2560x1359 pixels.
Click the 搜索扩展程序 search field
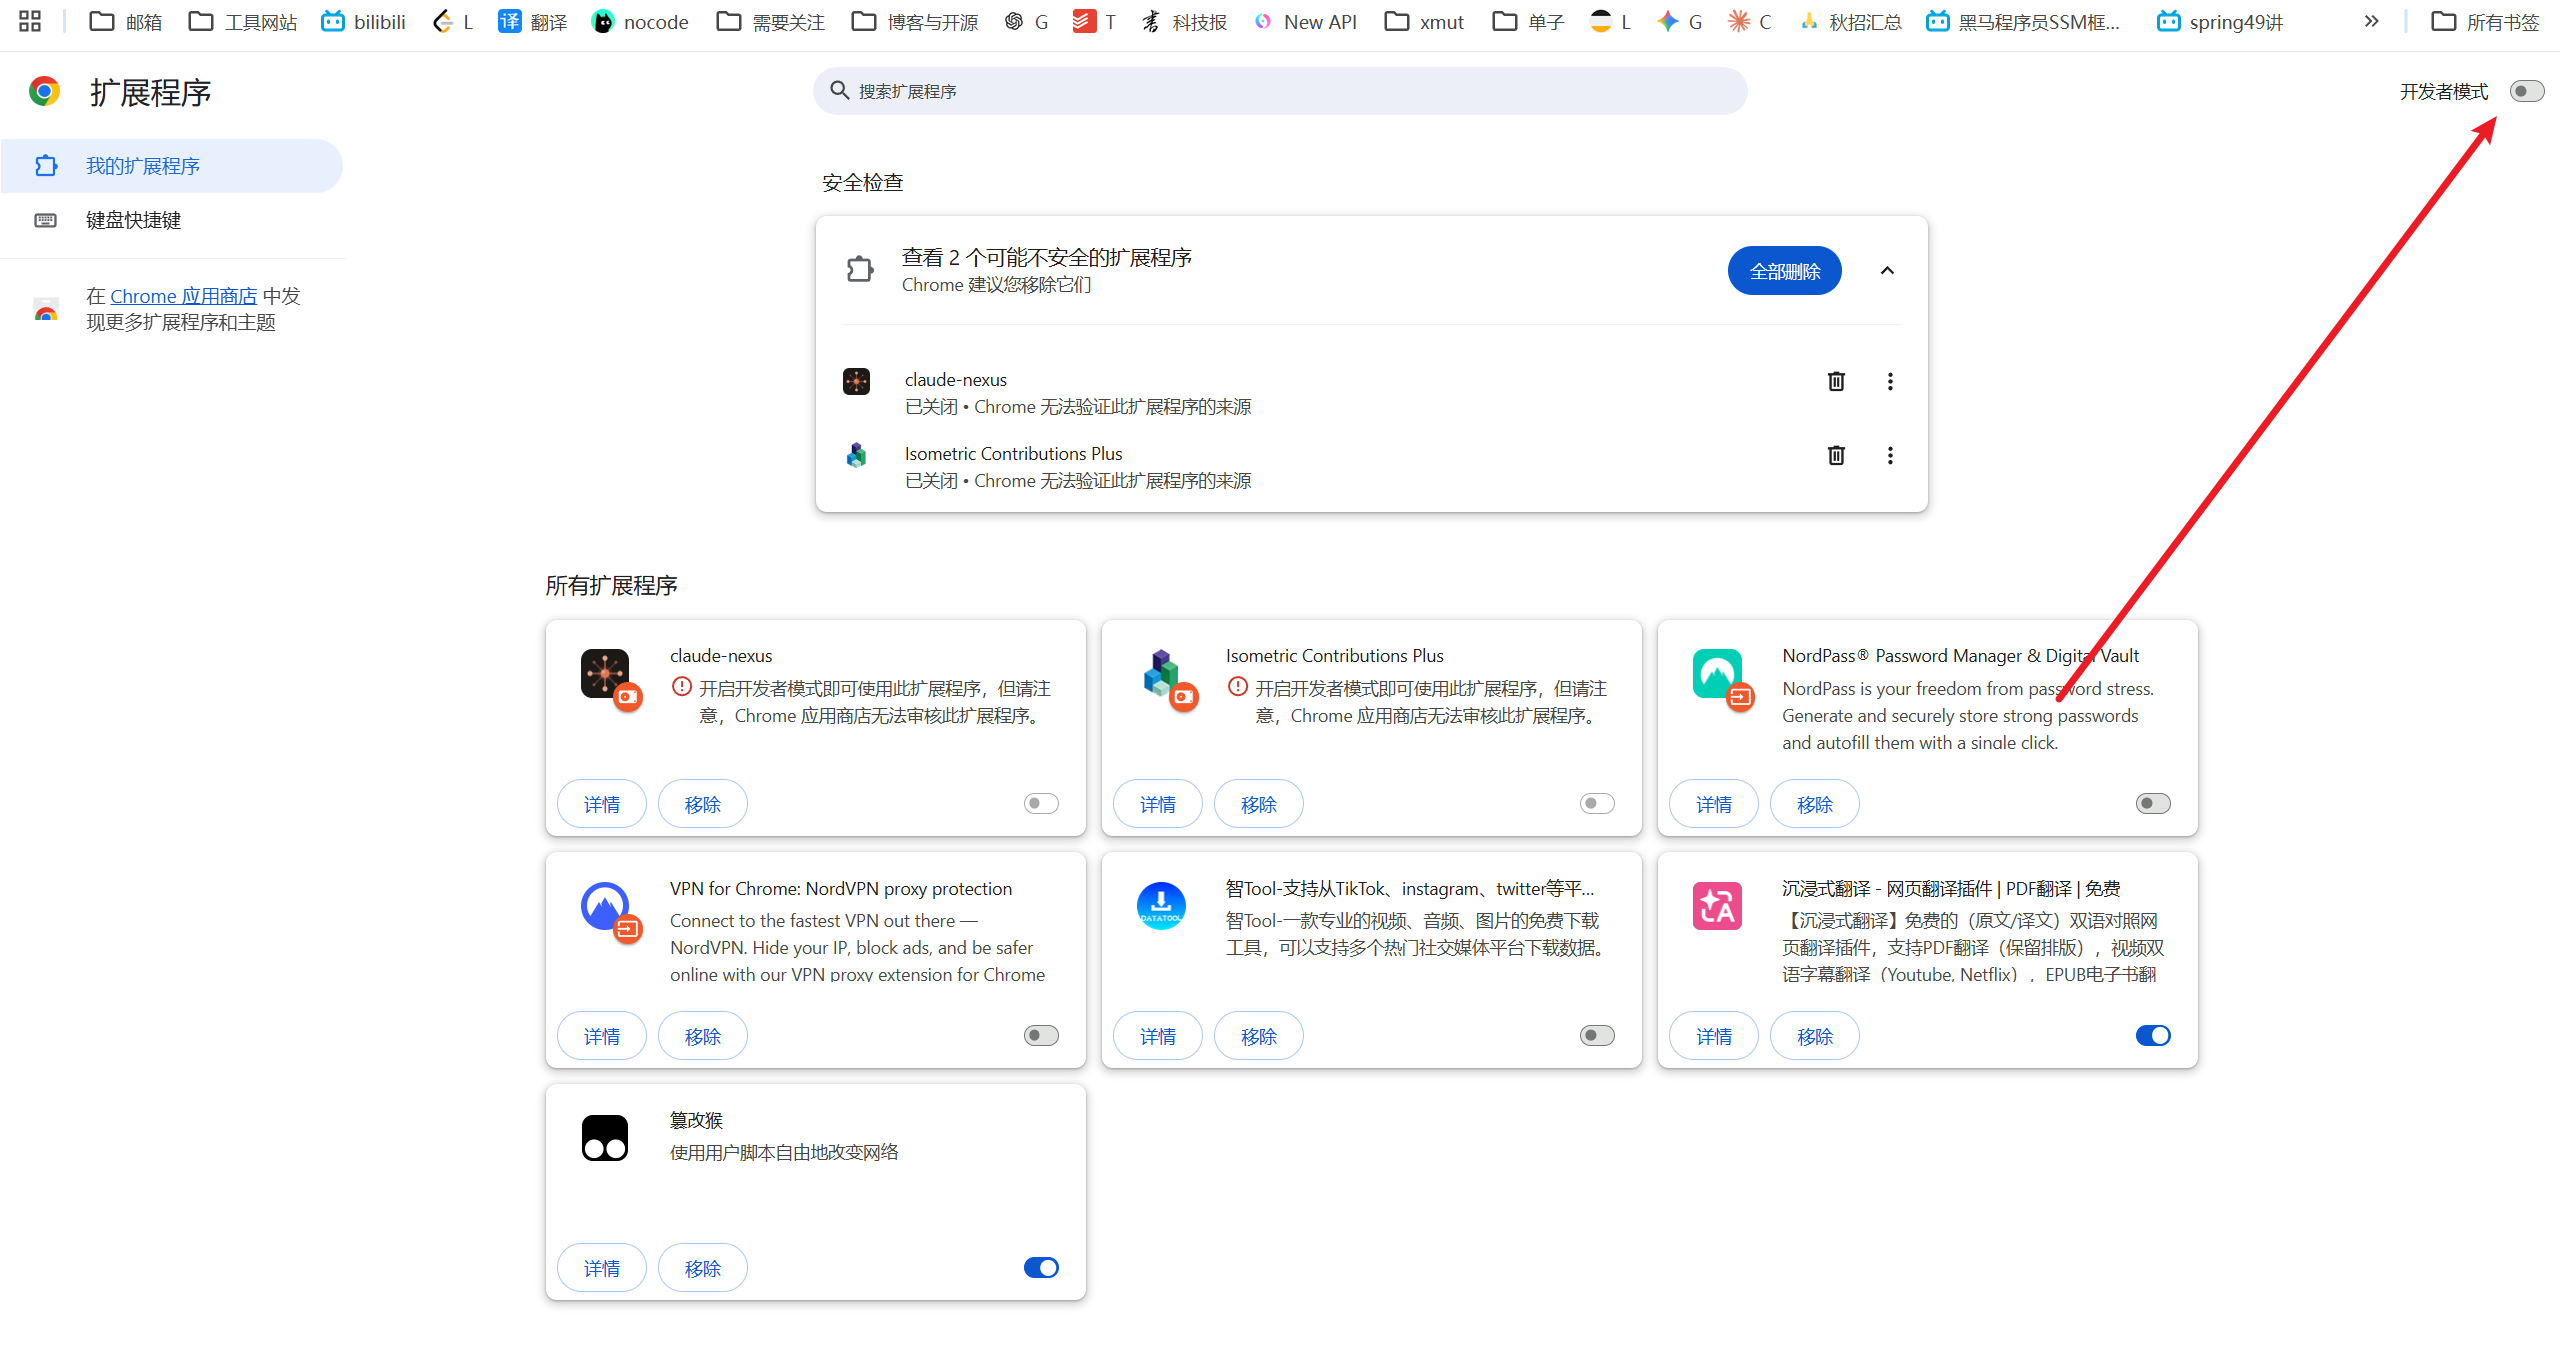(1280, 91)
